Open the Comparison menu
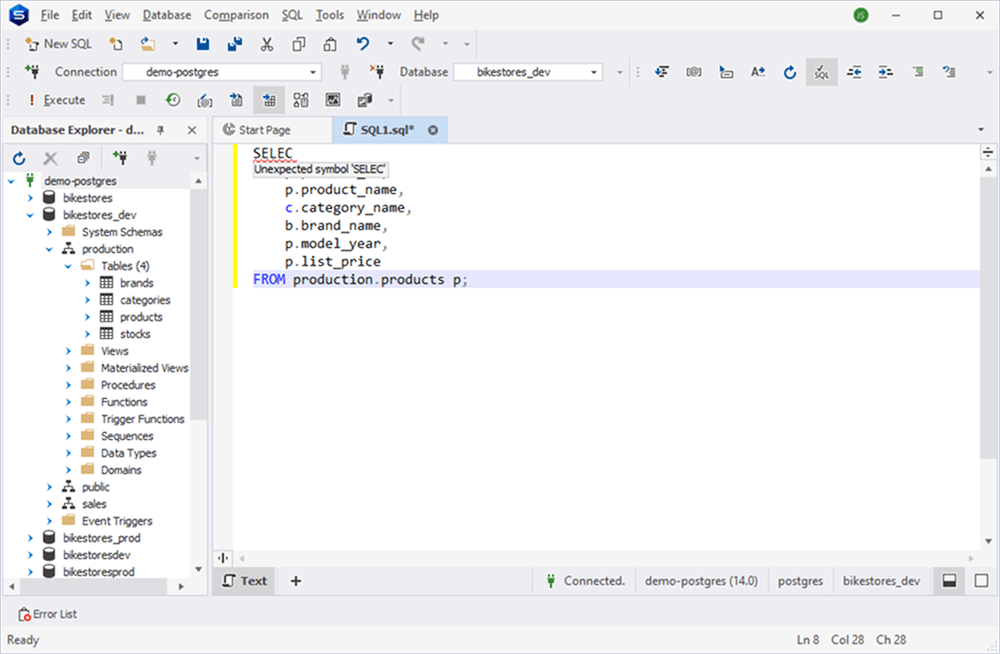Screen dimensions: 1000x654 coord(236,15)
